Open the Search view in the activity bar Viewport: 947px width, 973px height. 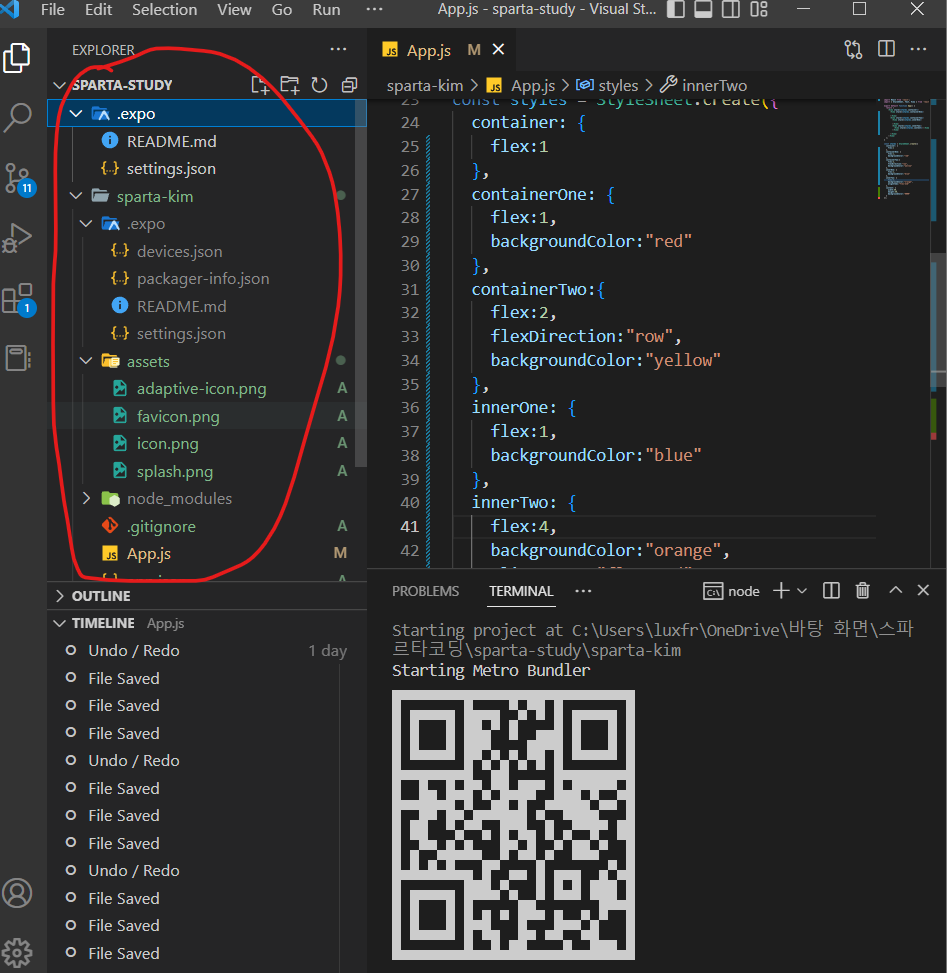point(17,117)
